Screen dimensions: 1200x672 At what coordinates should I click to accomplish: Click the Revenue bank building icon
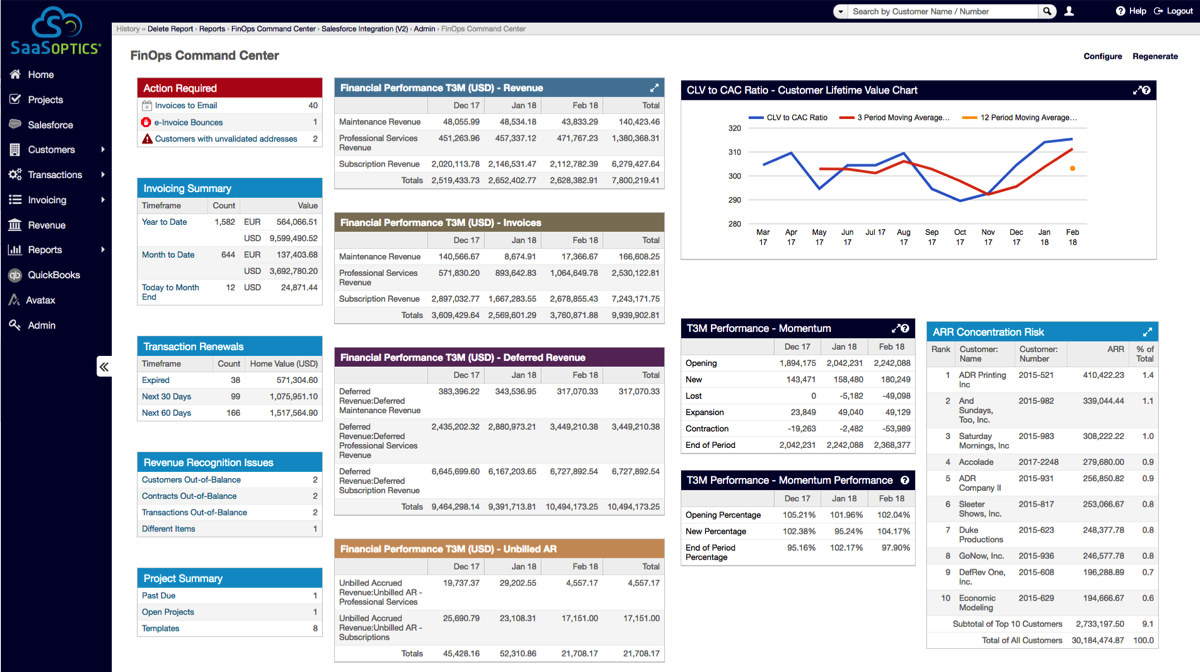15,225
